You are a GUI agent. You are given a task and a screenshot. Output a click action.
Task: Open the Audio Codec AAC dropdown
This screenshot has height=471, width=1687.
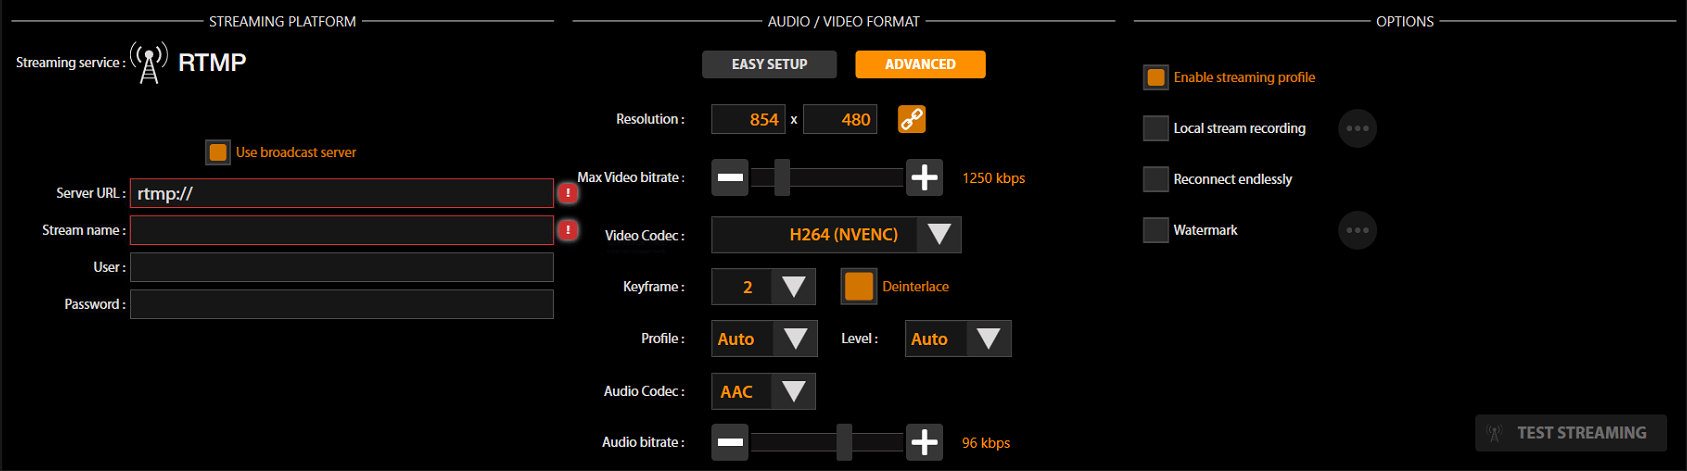coord(793,391)
